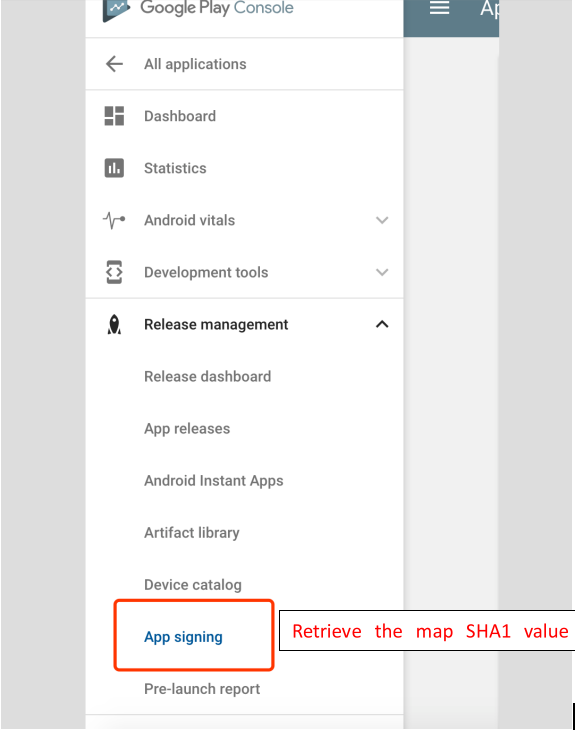This screenshot has width=575, height=730.
Task: Collapse the Release management section chevron
Action: pos(382,324)
